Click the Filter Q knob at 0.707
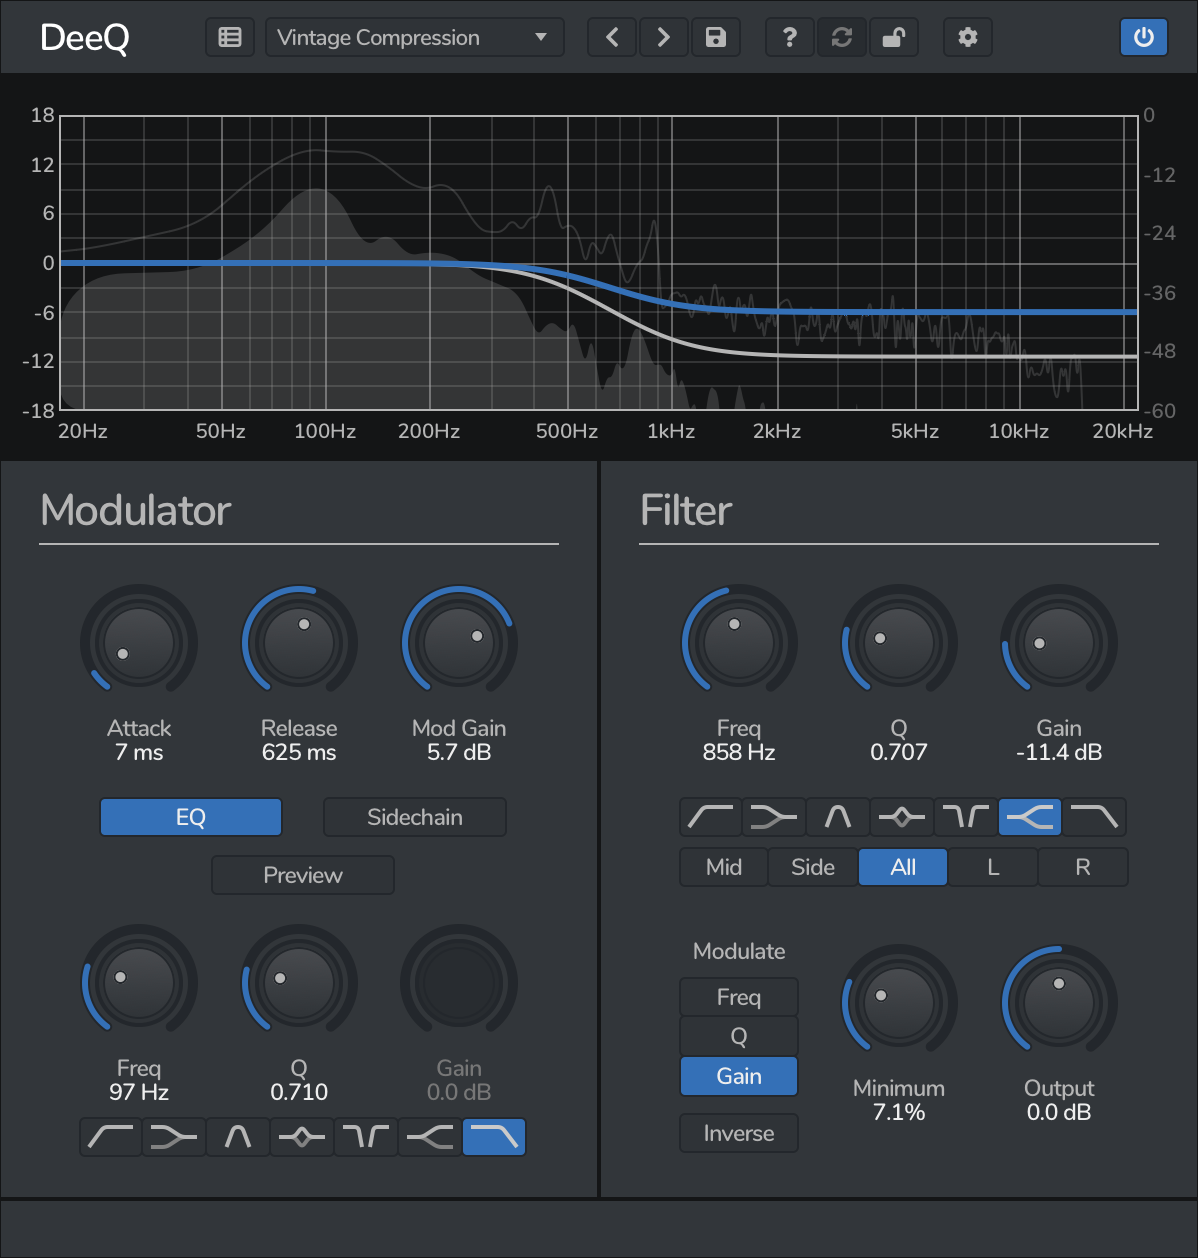The image size is (1198, 1258). click(x=899, y=643)
